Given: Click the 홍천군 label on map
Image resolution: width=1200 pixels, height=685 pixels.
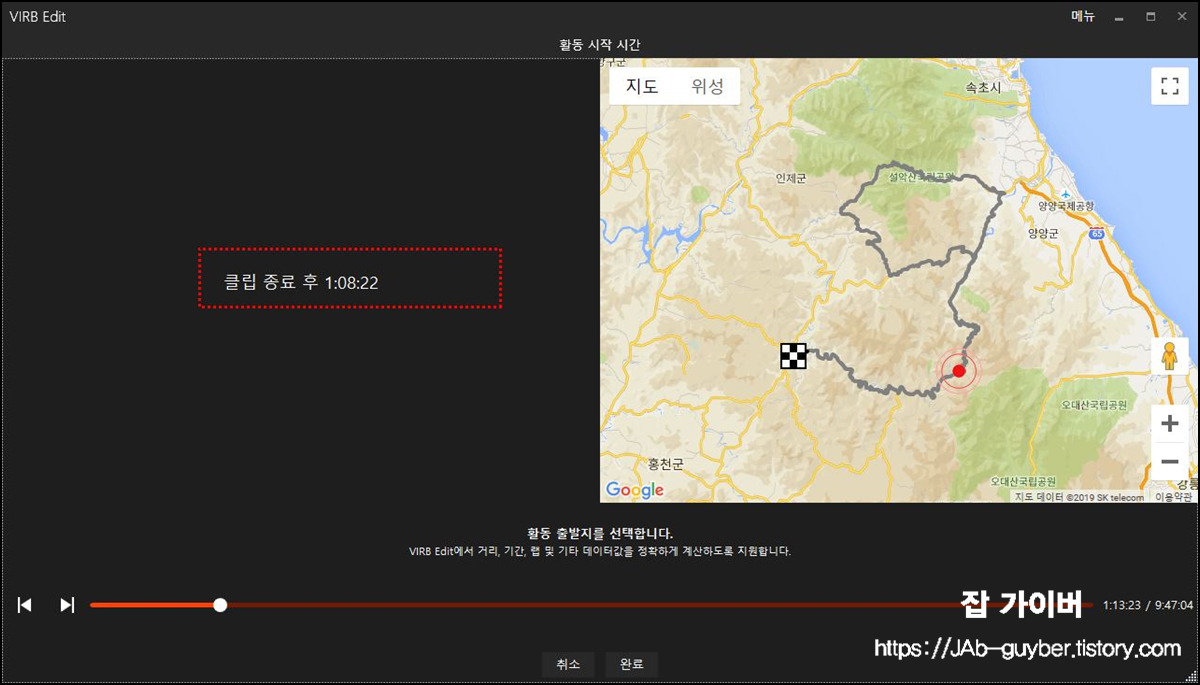Looking at the screenshot, I should pos(665,464).
